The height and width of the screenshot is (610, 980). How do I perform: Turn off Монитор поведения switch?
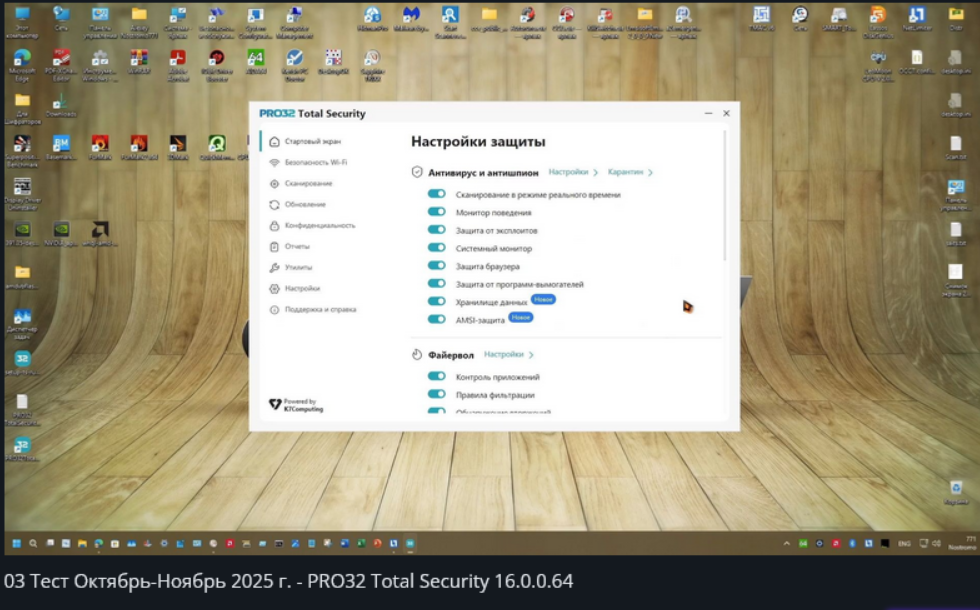[436, 212]
